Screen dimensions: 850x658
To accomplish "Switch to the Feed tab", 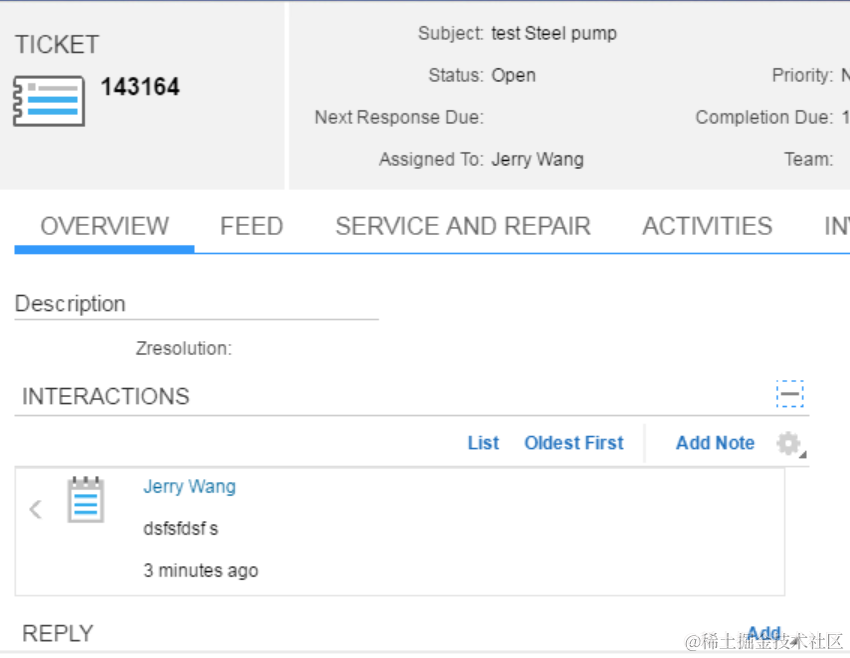I will click(252, 226).
